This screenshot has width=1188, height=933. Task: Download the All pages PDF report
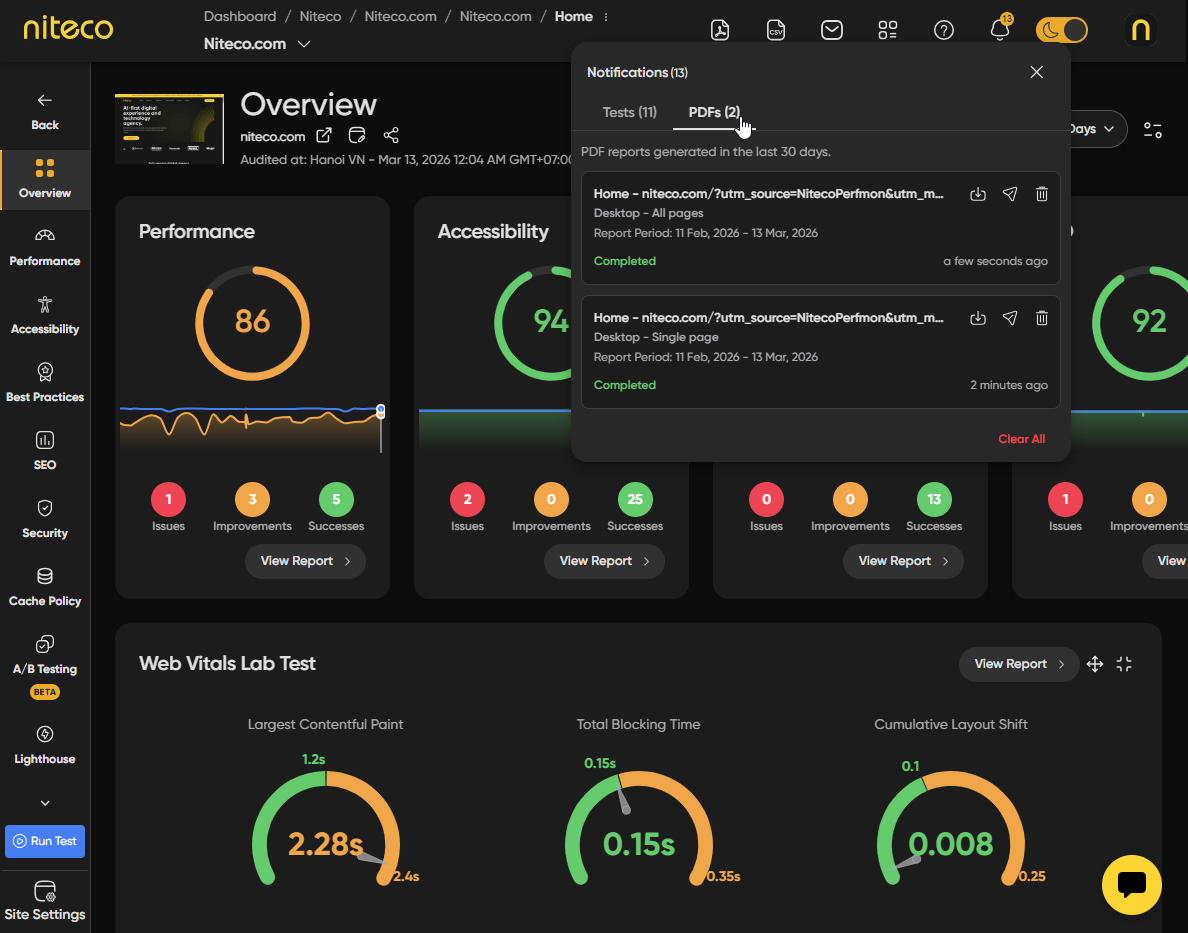(978, 194)
